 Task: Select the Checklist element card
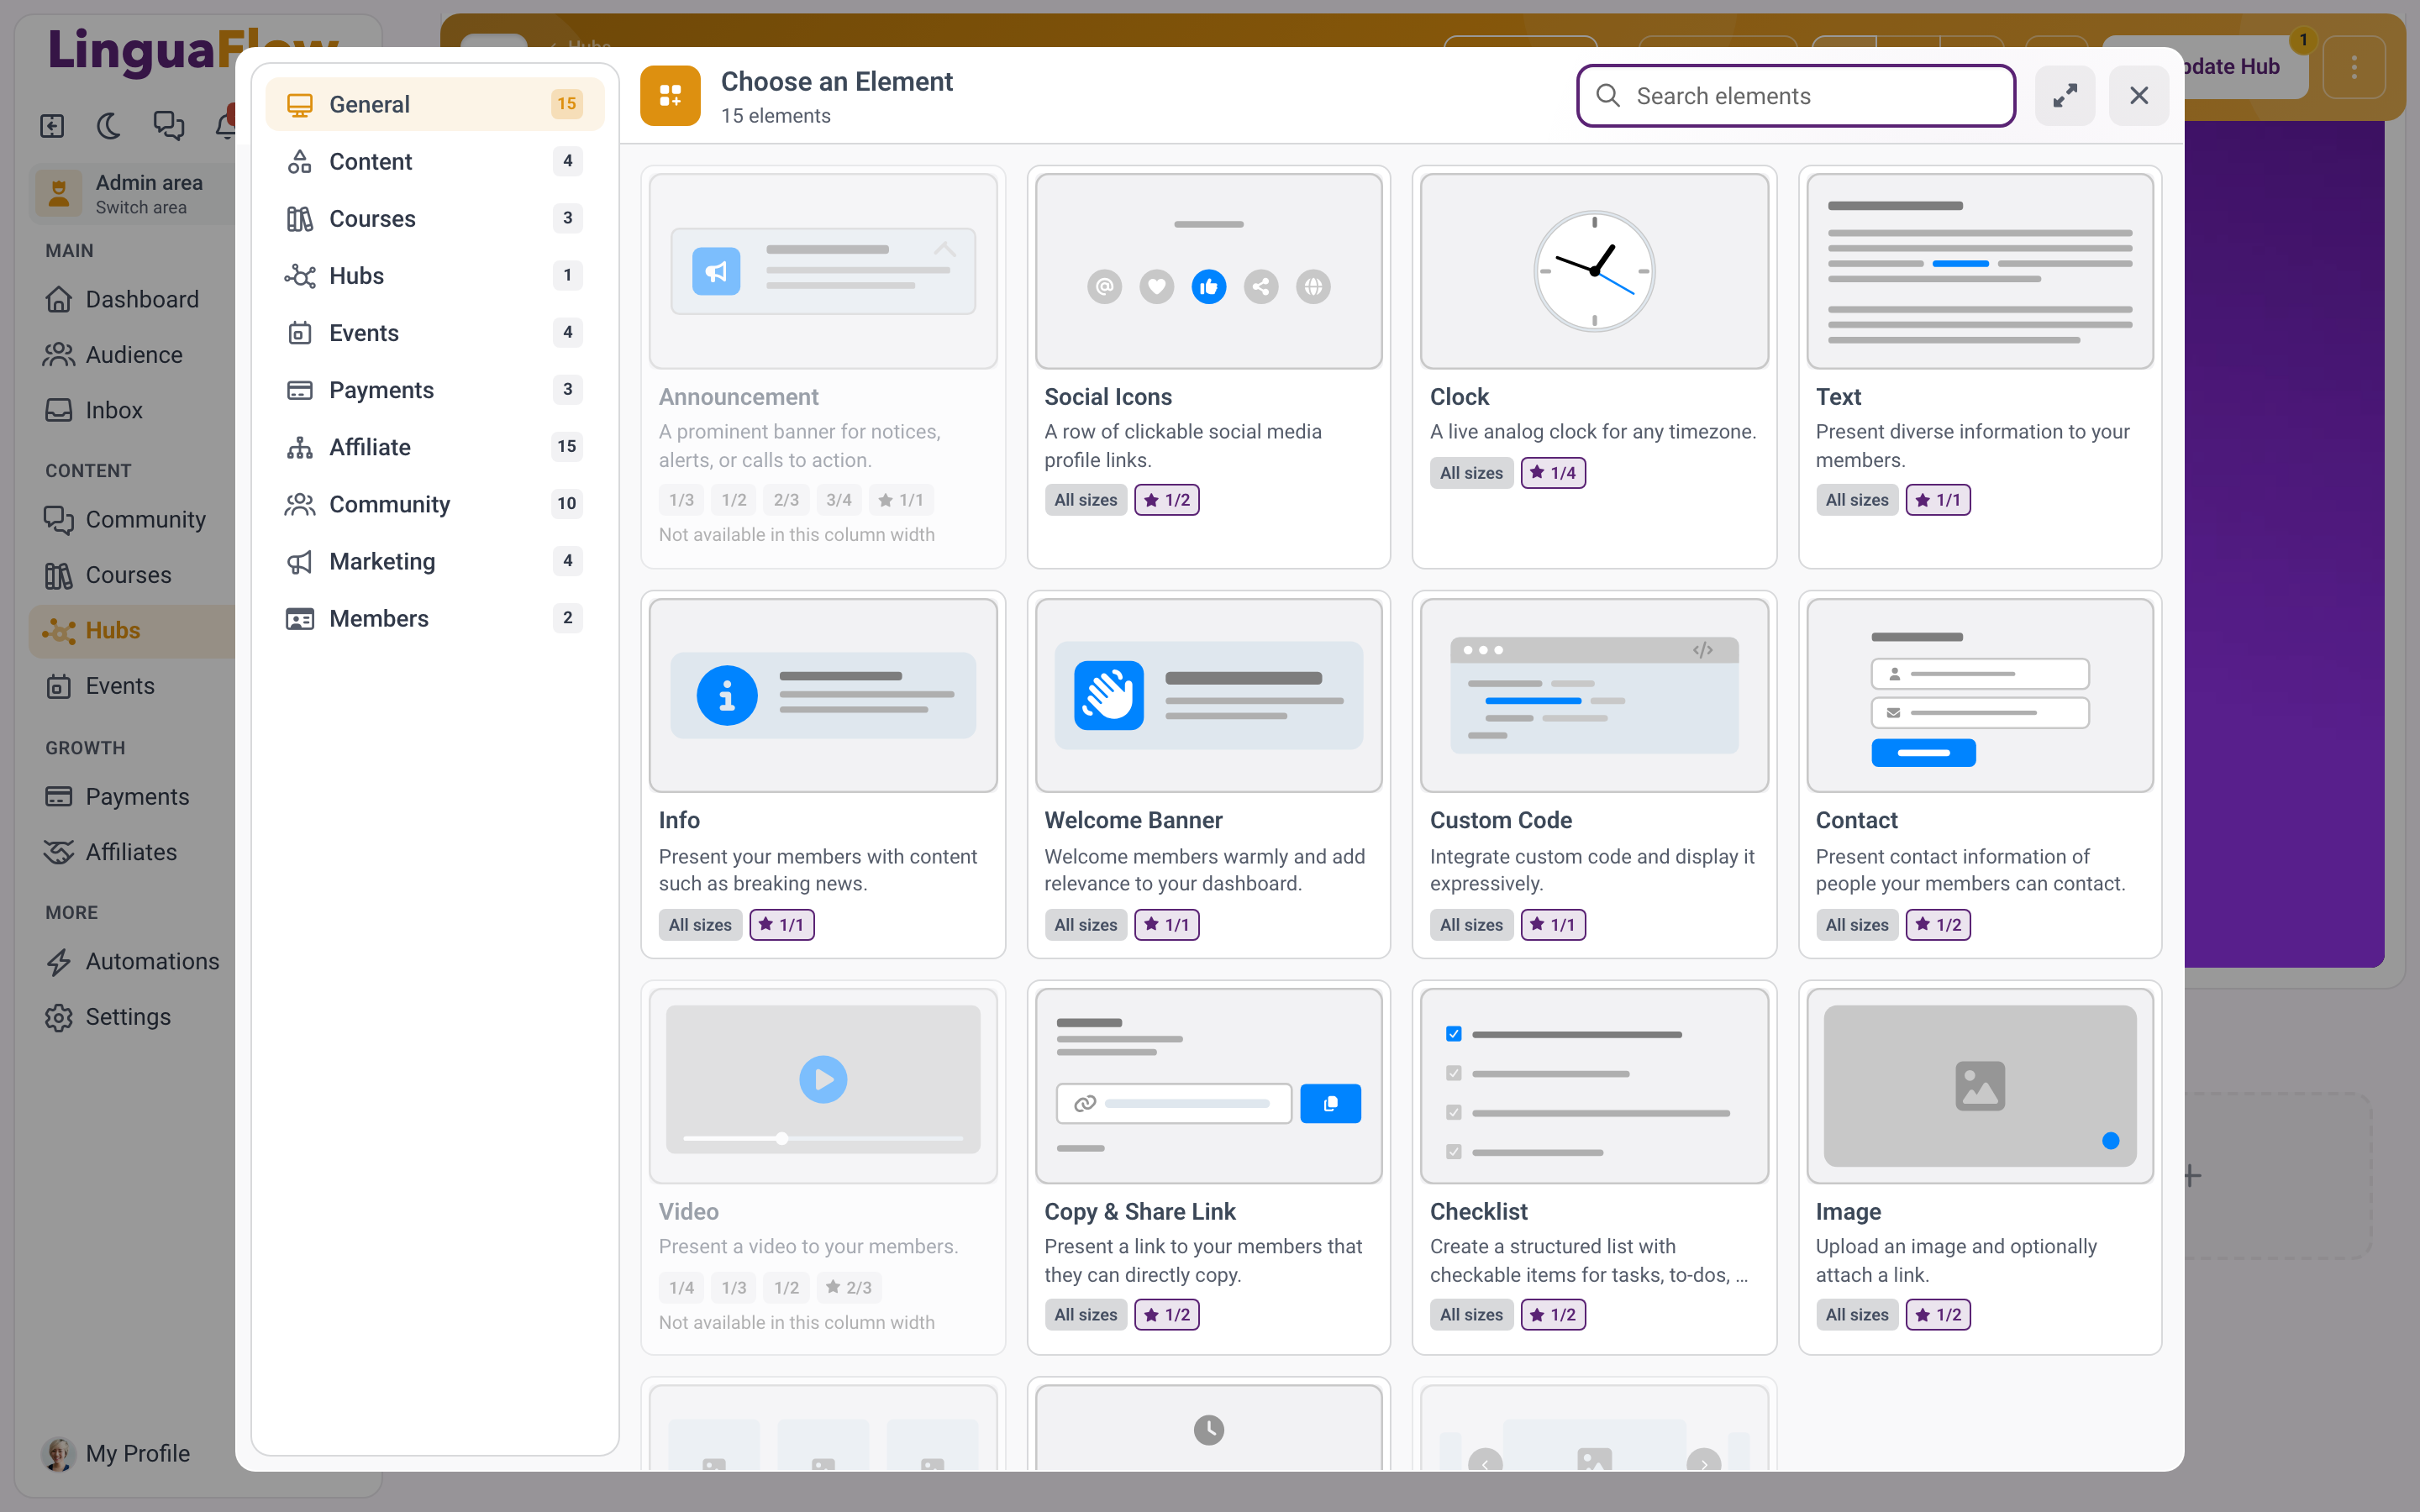coord(1594,1167)
